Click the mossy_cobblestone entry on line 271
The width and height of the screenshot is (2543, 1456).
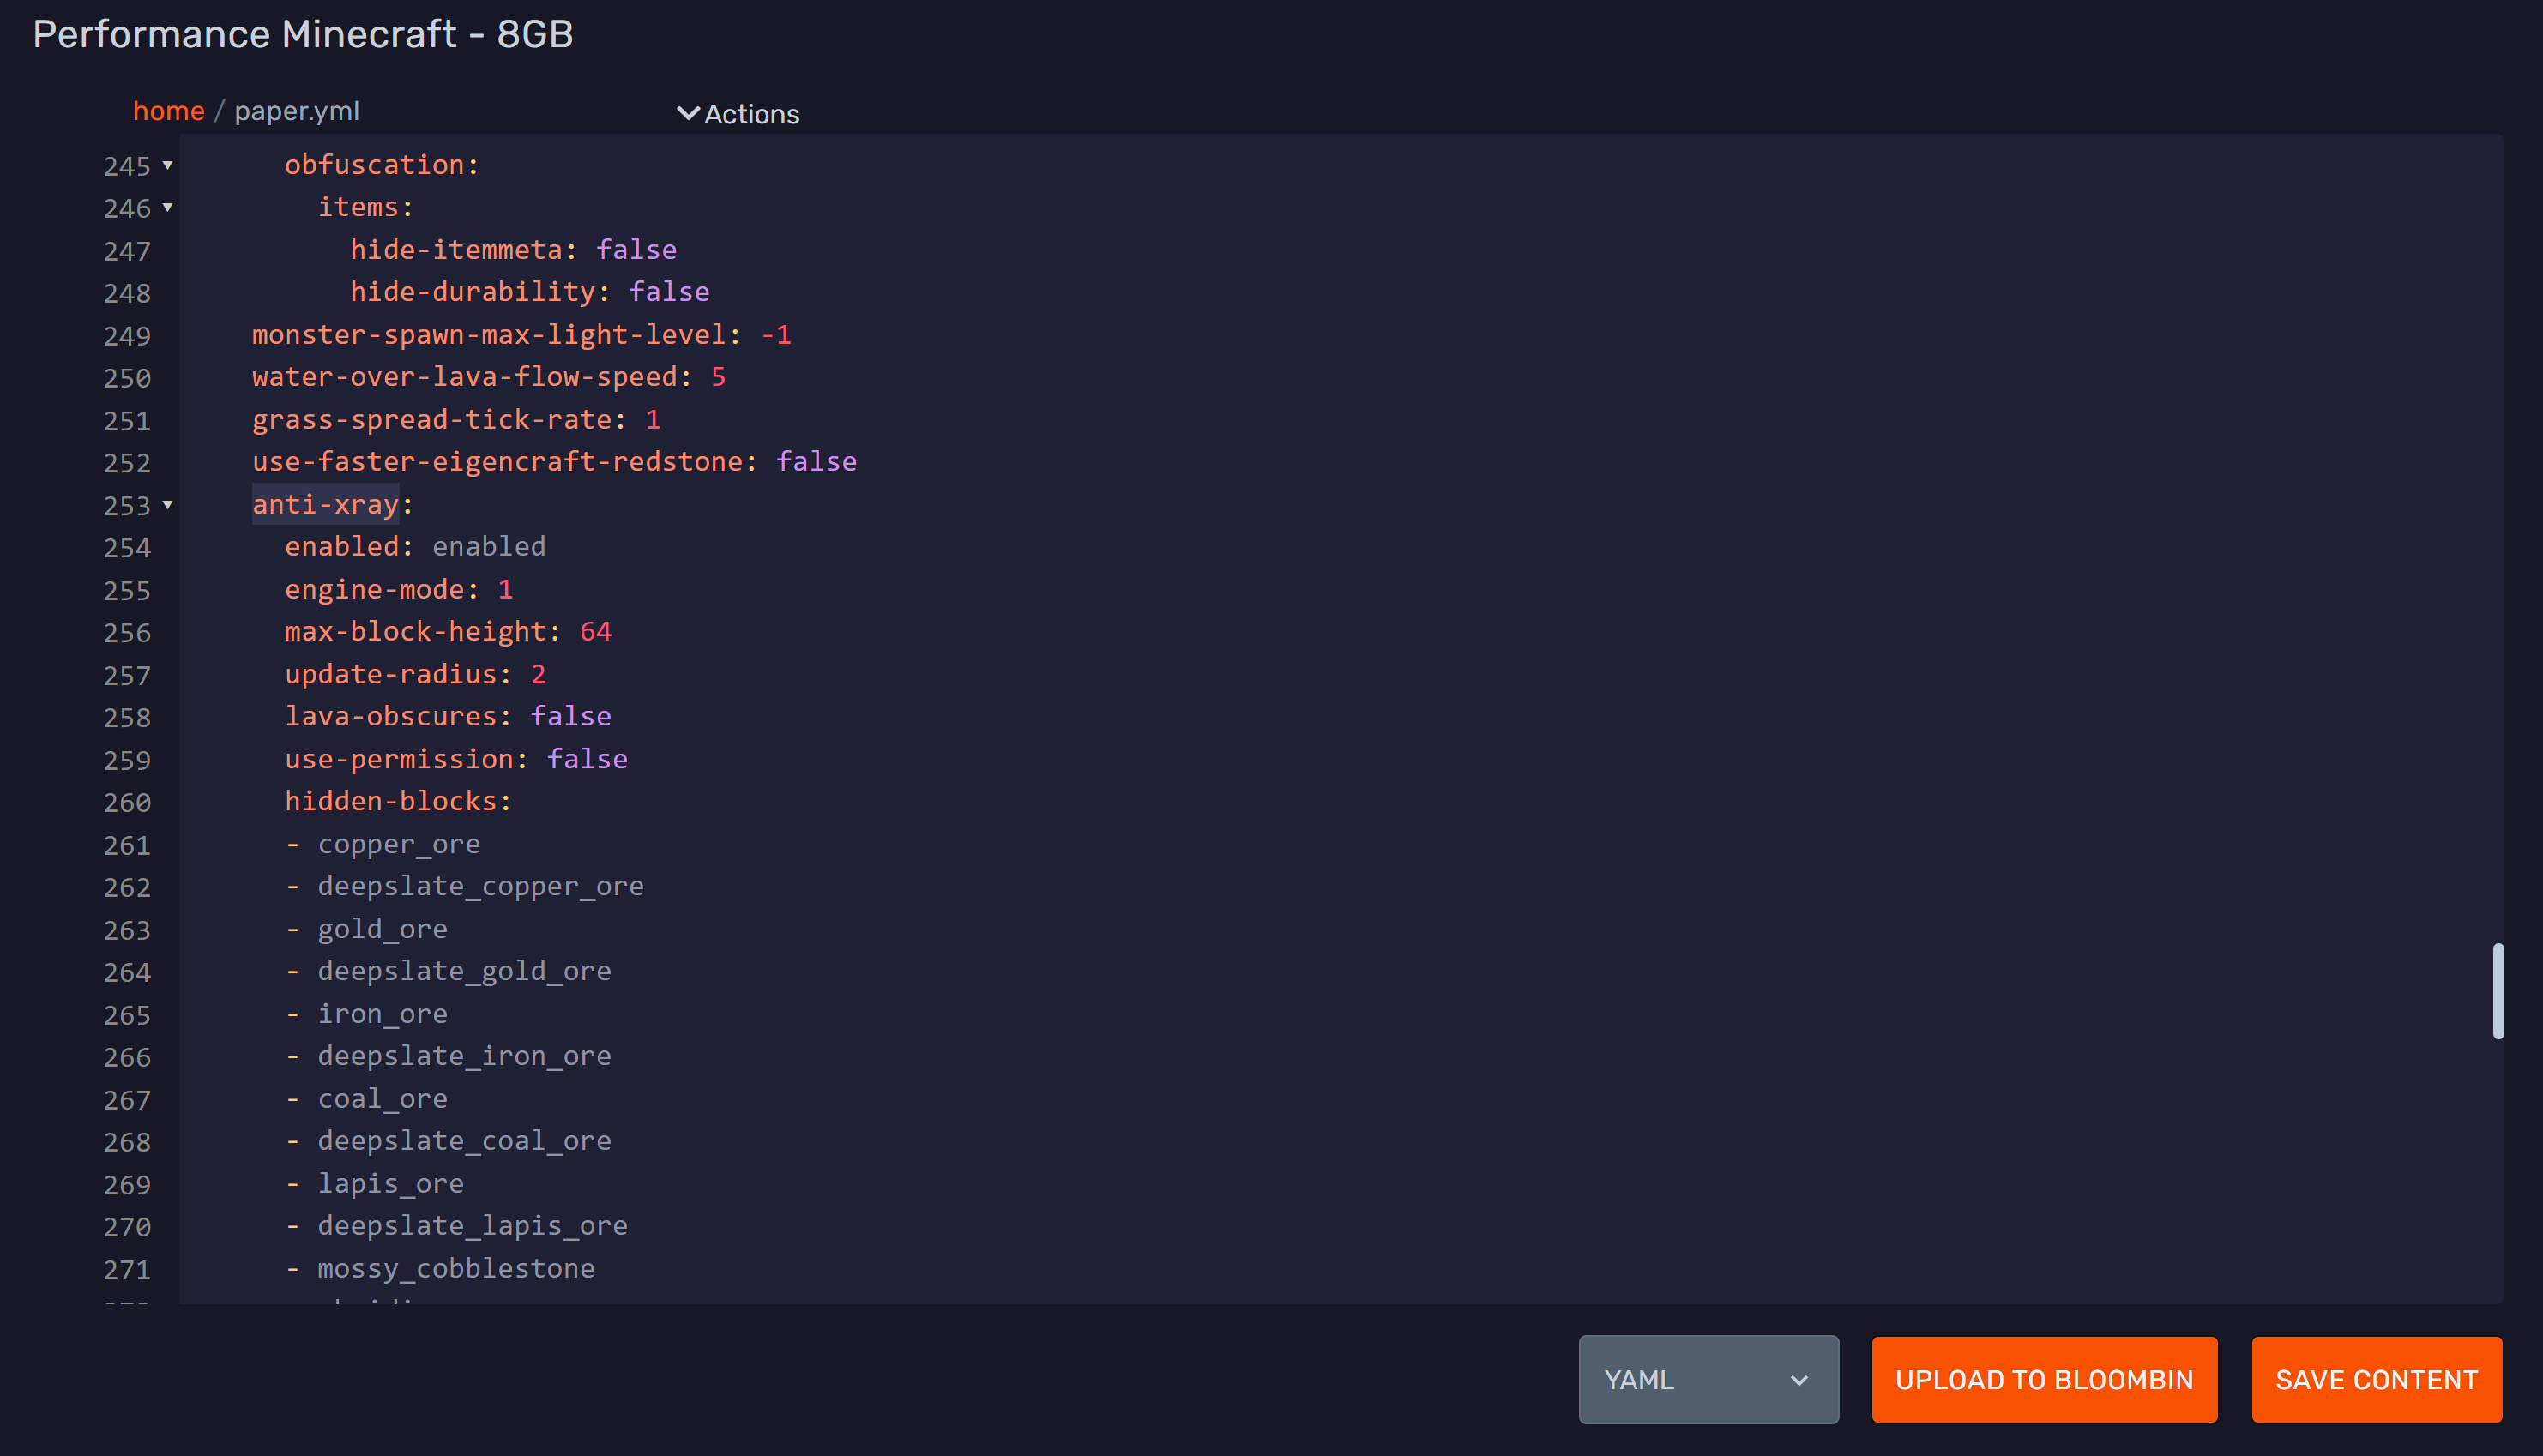(456, 1268)
